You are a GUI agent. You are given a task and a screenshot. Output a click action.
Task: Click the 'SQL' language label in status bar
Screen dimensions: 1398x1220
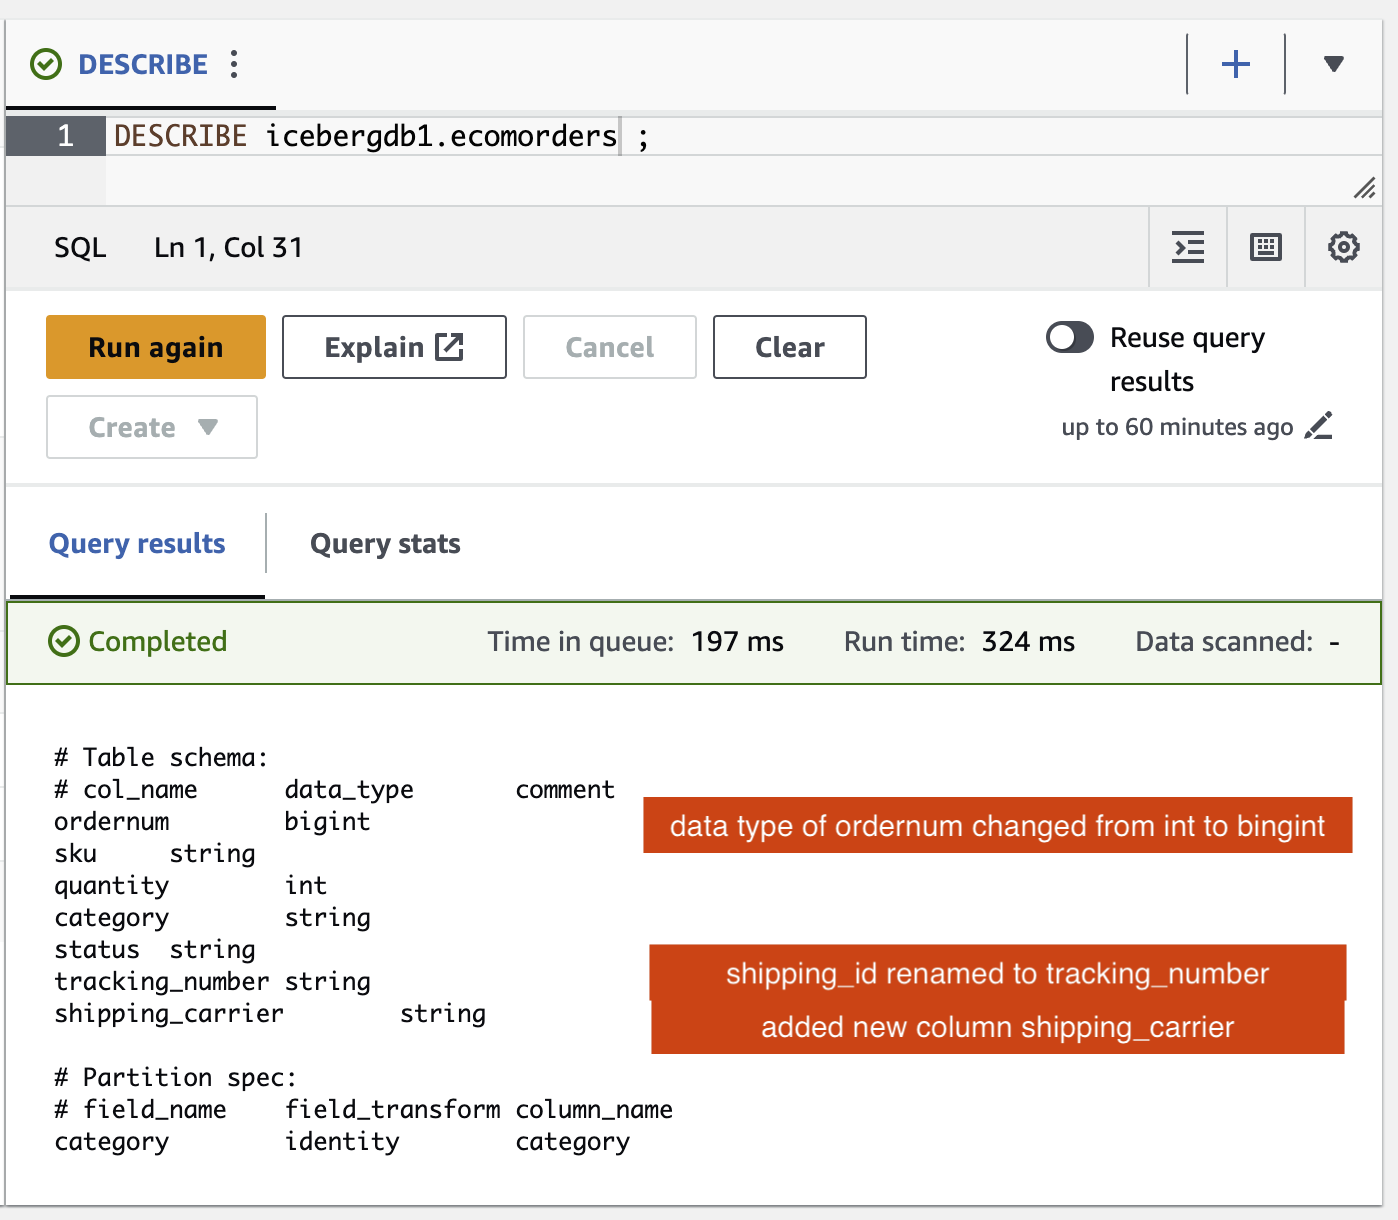click(80, 248)
